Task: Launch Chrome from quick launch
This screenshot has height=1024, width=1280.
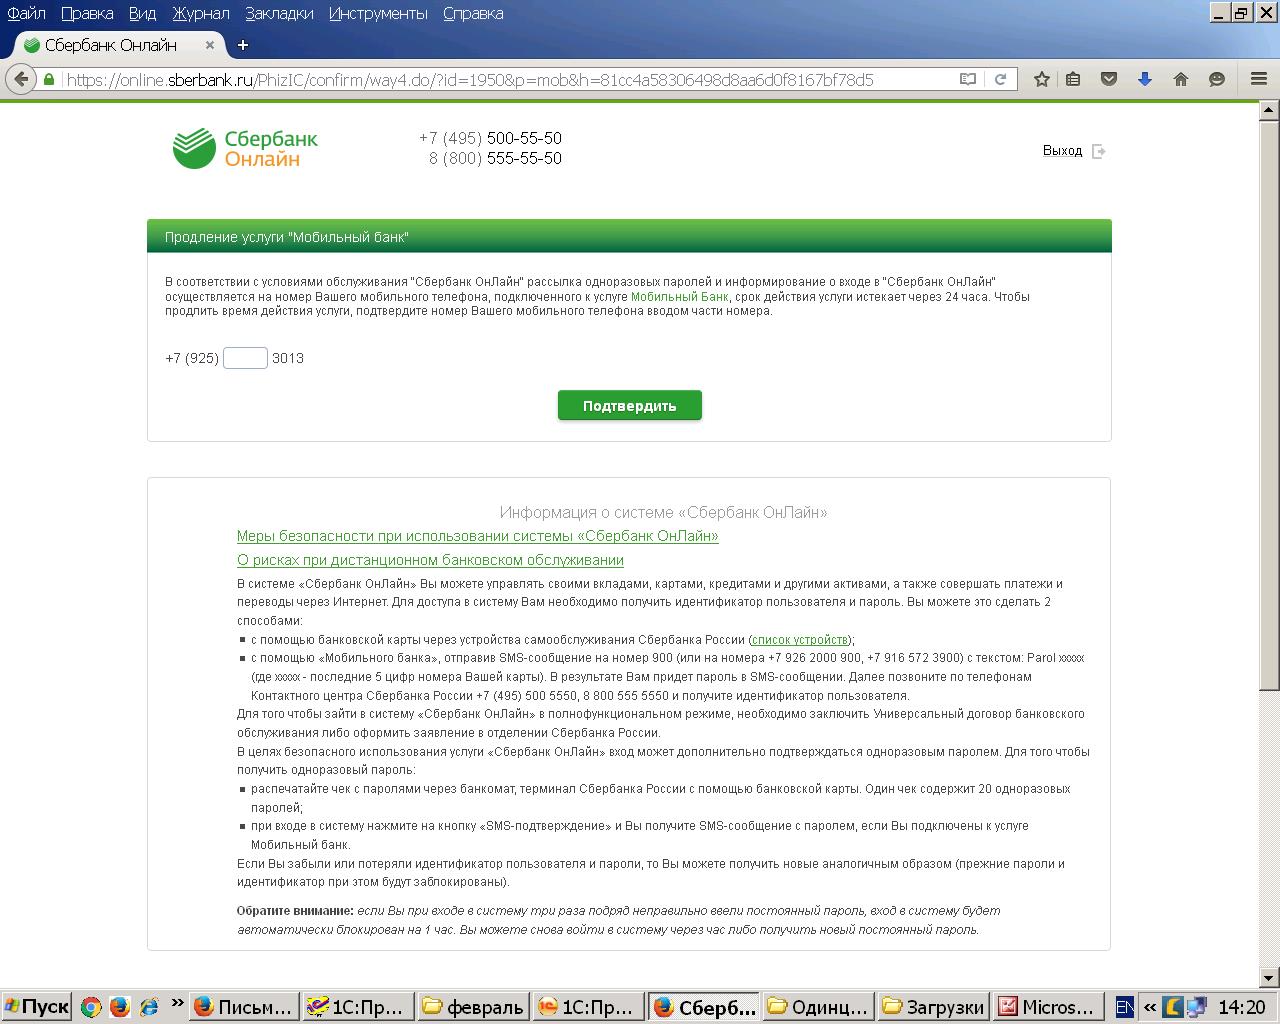Action: (x=91, y=1007)
